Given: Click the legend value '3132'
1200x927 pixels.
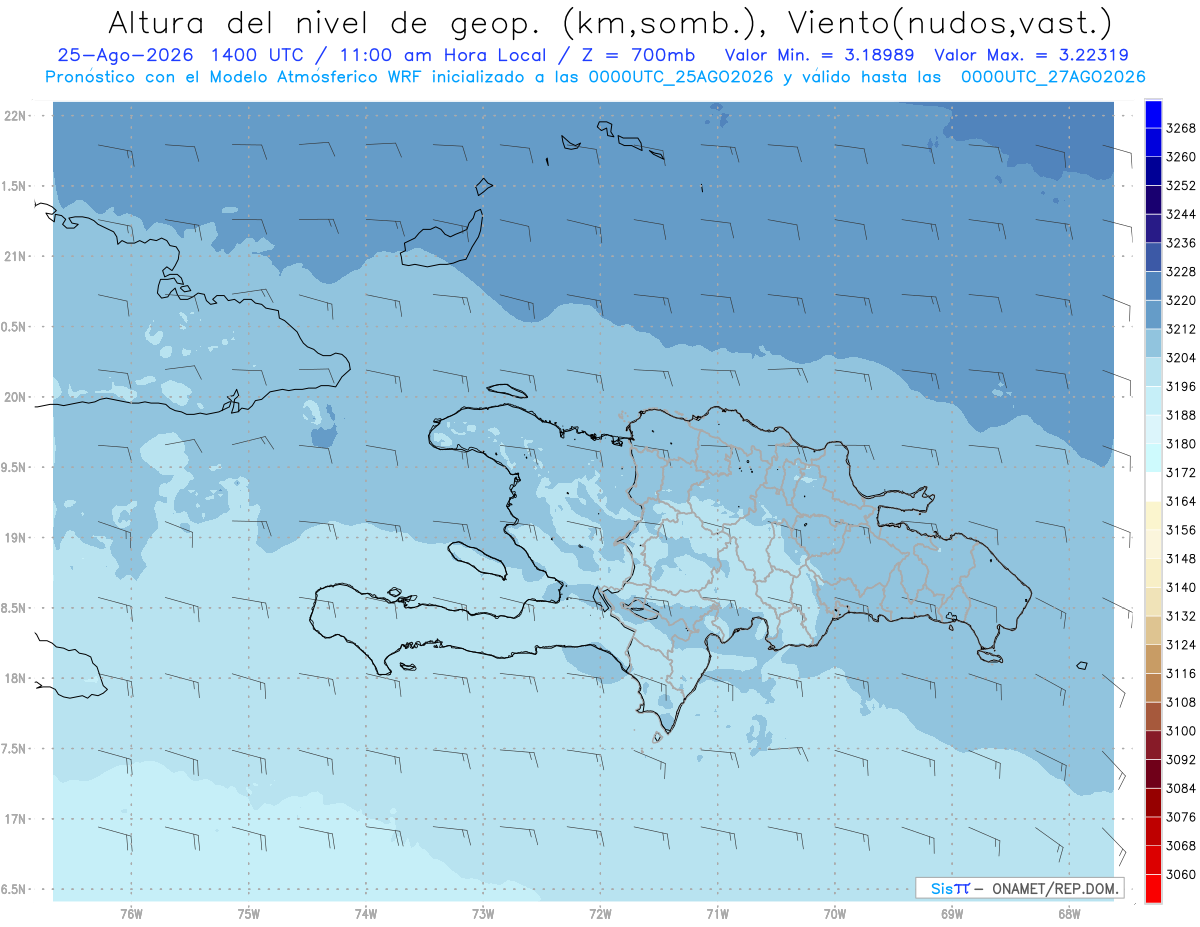Looking at the screenshot, I should pos(1181,616).
